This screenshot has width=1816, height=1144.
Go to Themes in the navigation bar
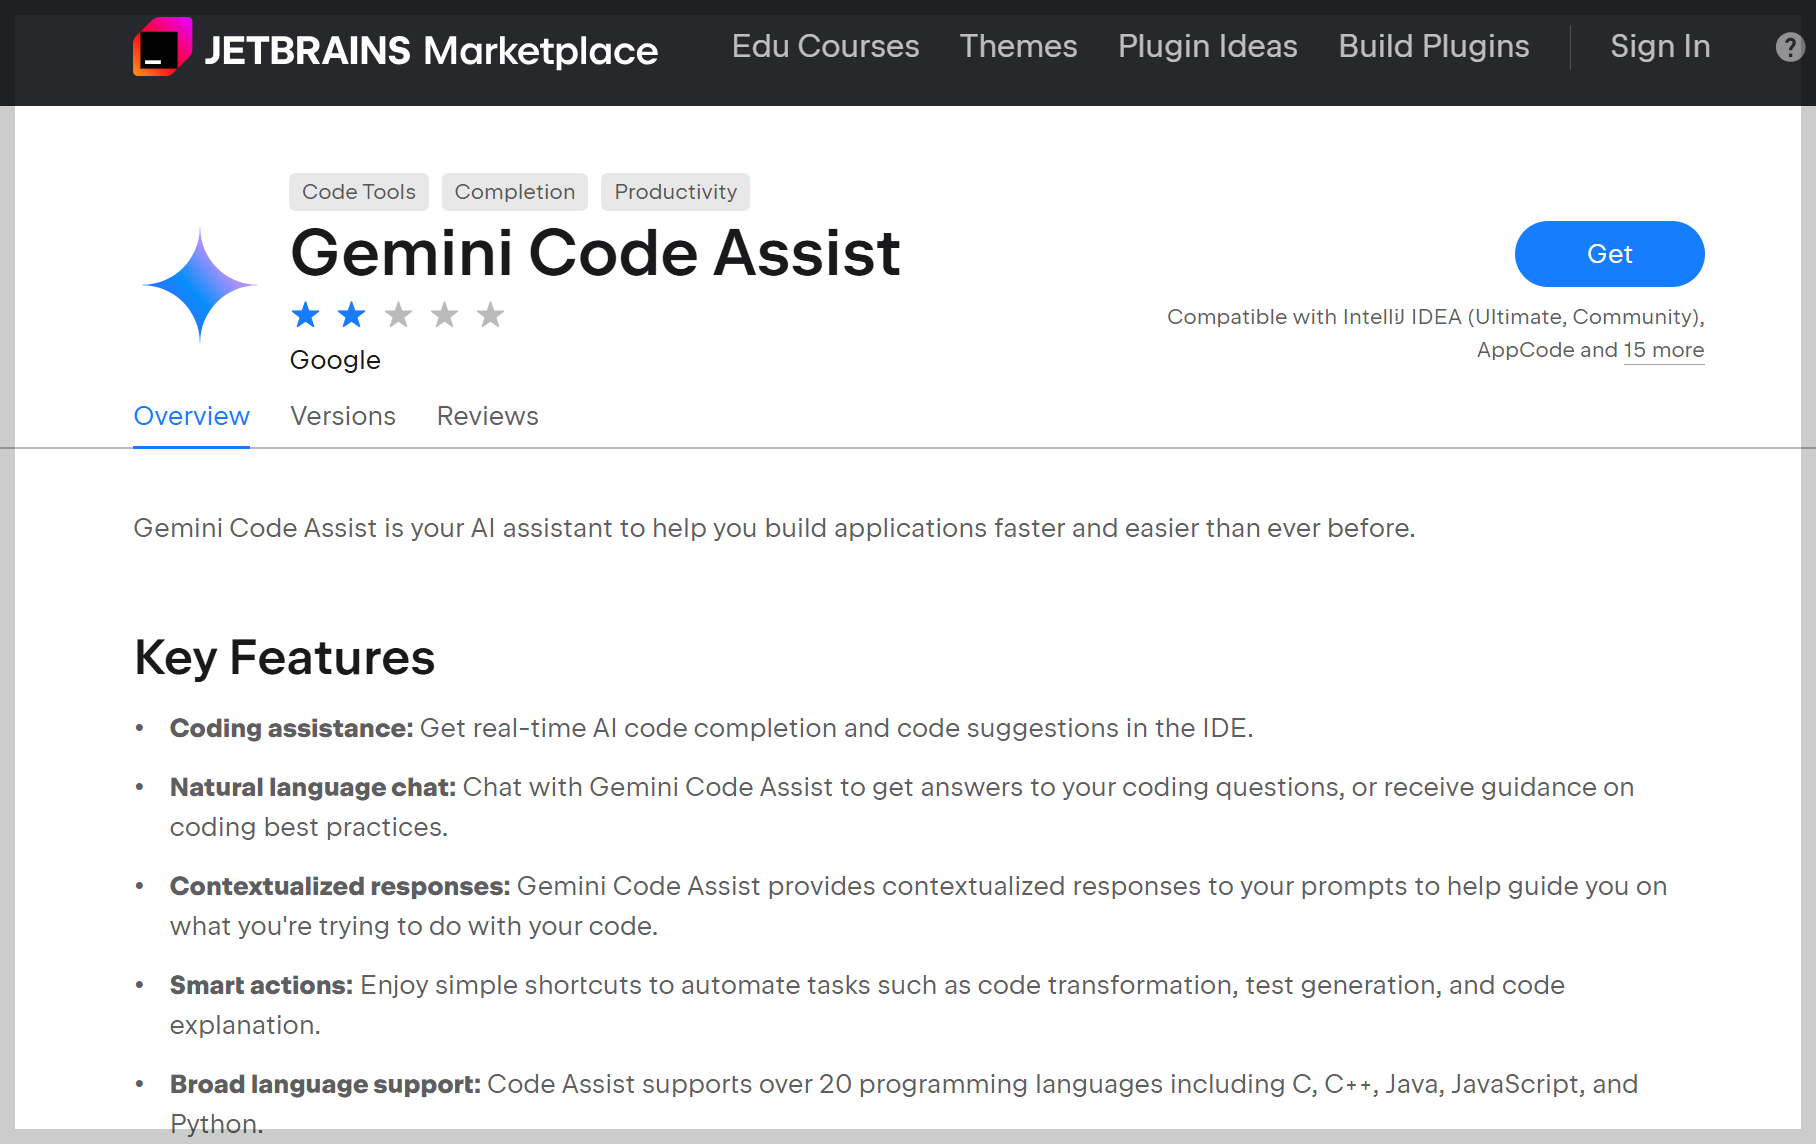click(x=1018, y=46)
